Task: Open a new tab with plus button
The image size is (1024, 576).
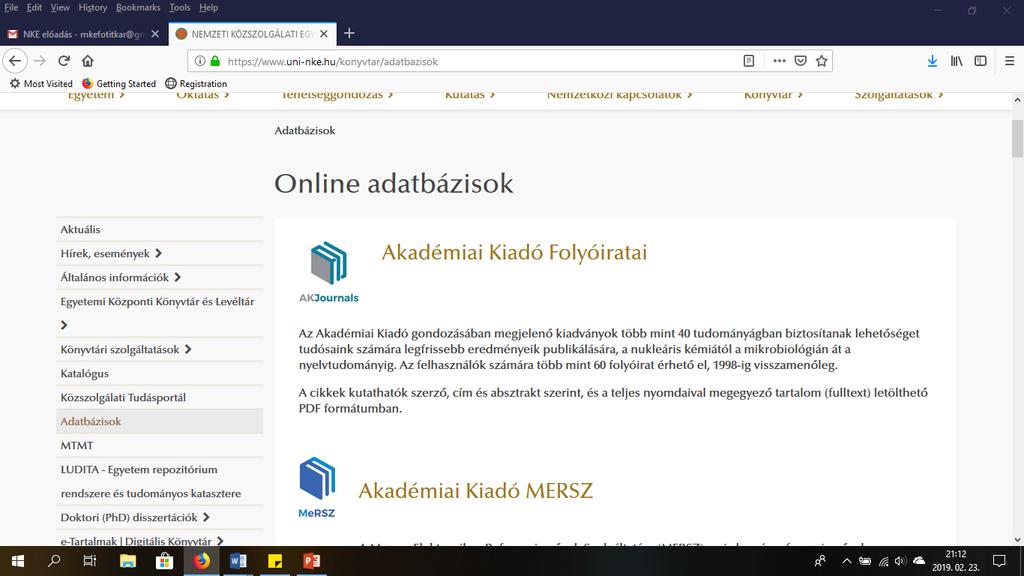Action: pyautogui.click(x=349, y=33)
